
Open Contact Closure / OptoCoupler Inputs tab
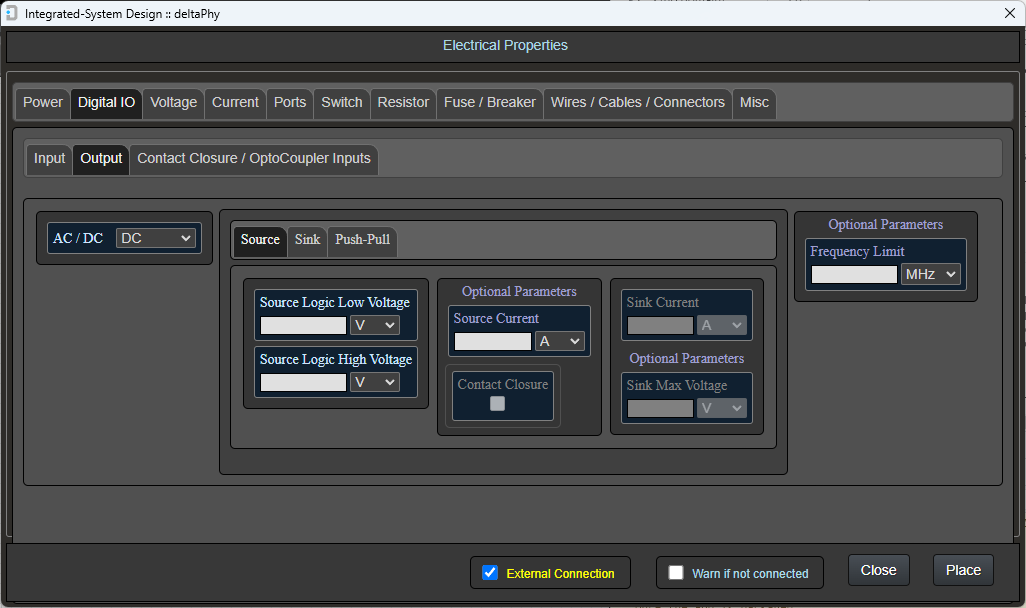[x=254, y=158]
